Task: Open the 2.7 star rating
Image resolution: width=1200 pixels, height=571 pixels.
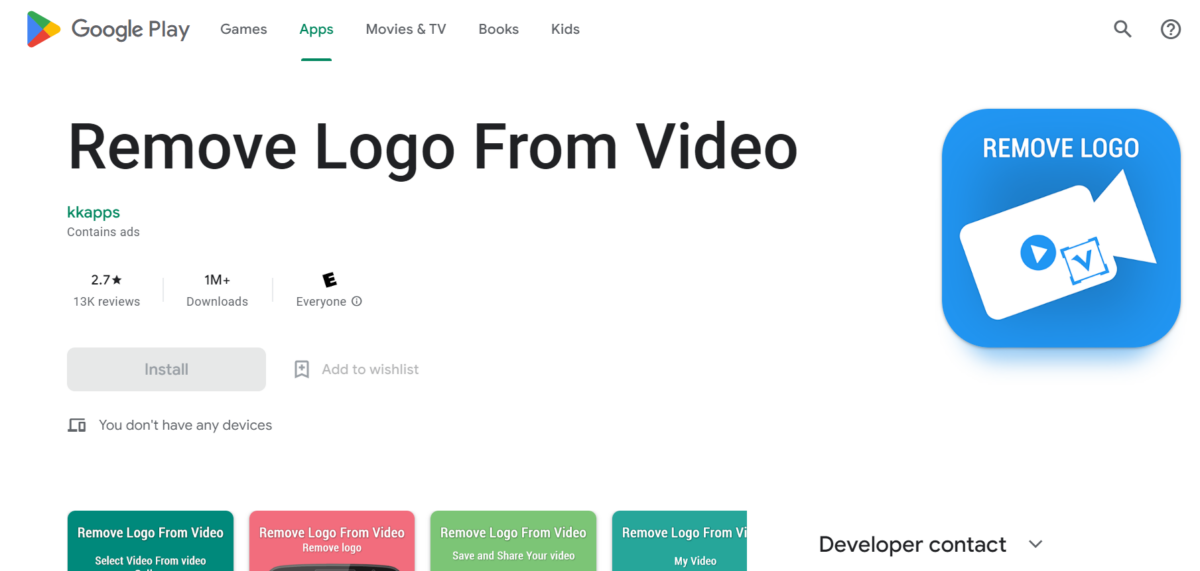Action: tap(106, 280)
